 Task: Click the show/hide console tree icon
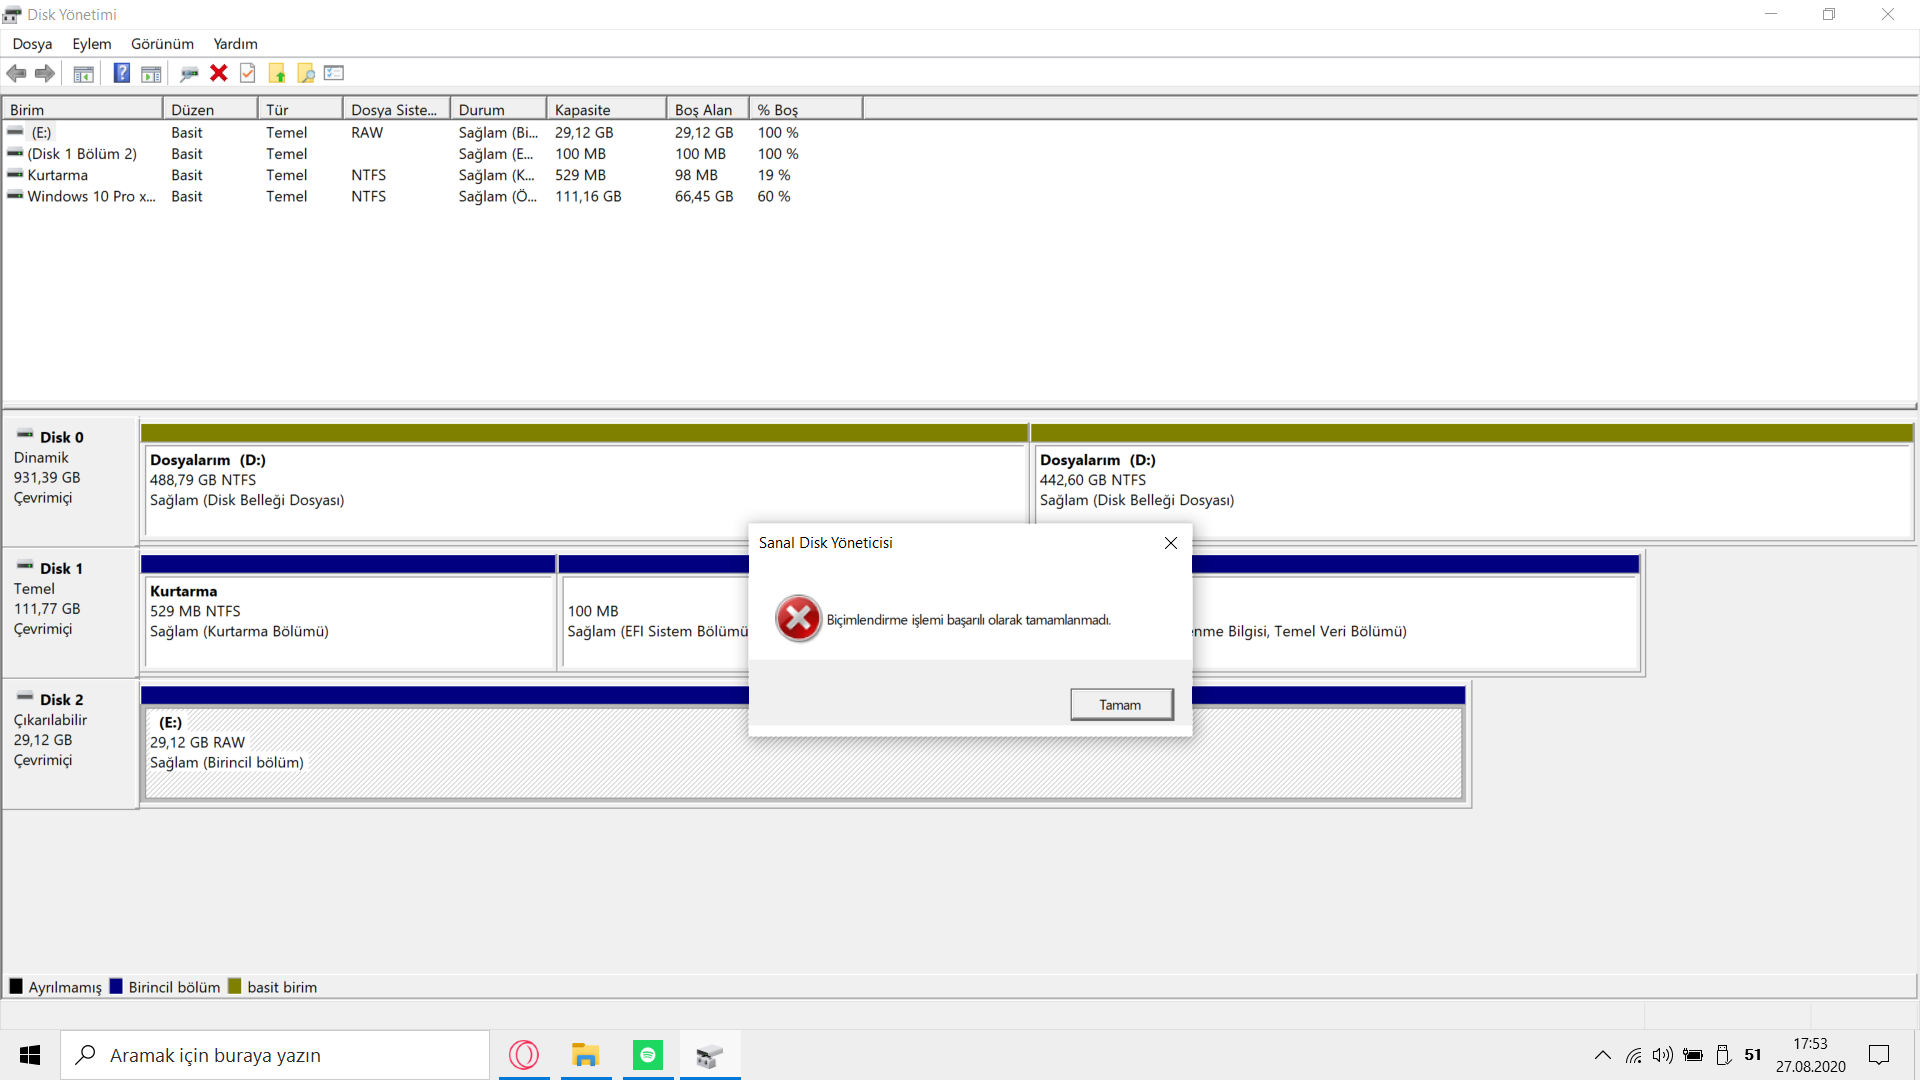pos(84,73)
